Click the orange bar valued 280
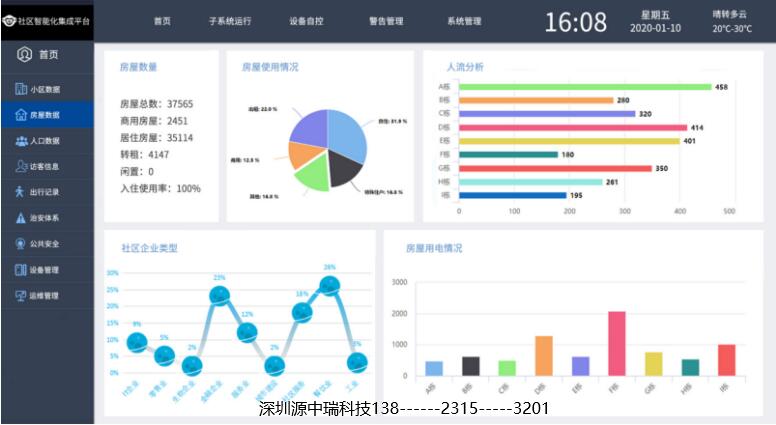This screenshot has height=425, width=776. tap(536, 100)
